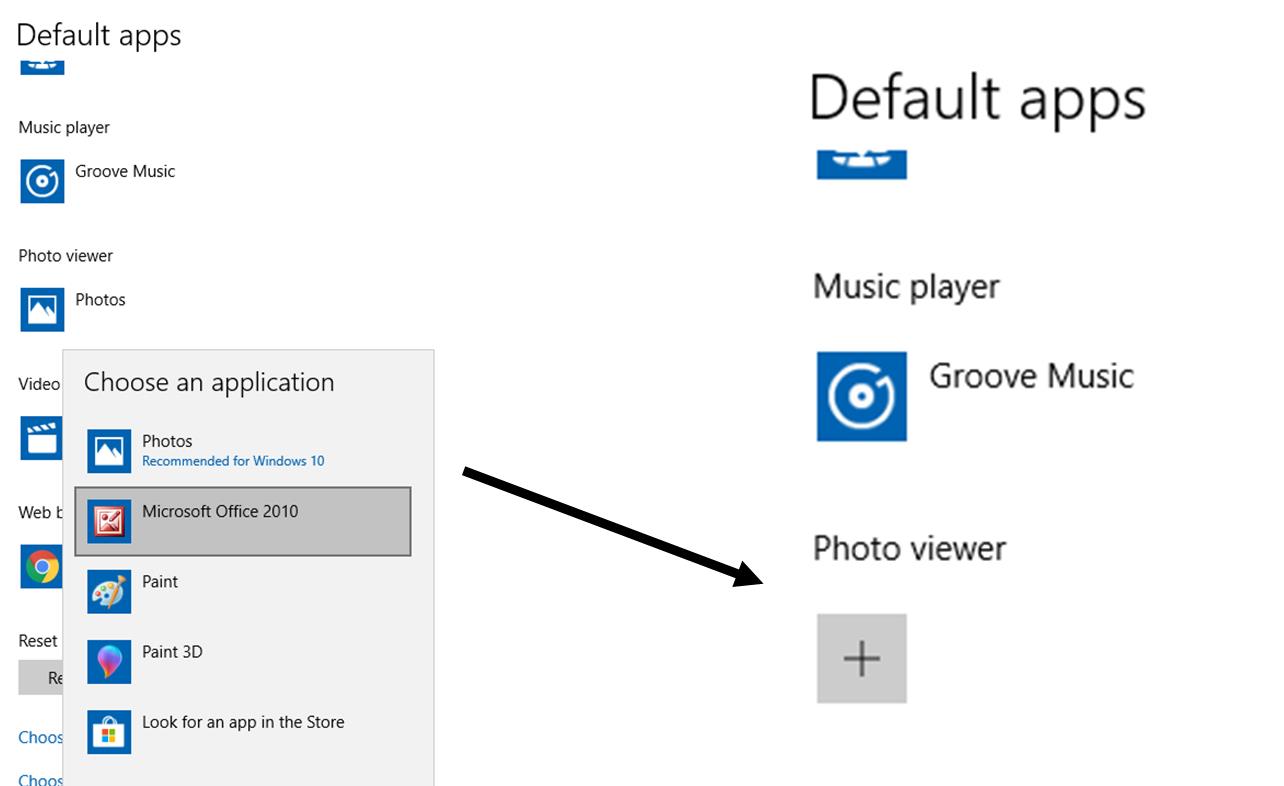The width and height of the screenshot is (1284, 786).
Task: Click the Google Chrome icon under Web browser
Action: tap(40, 567)
